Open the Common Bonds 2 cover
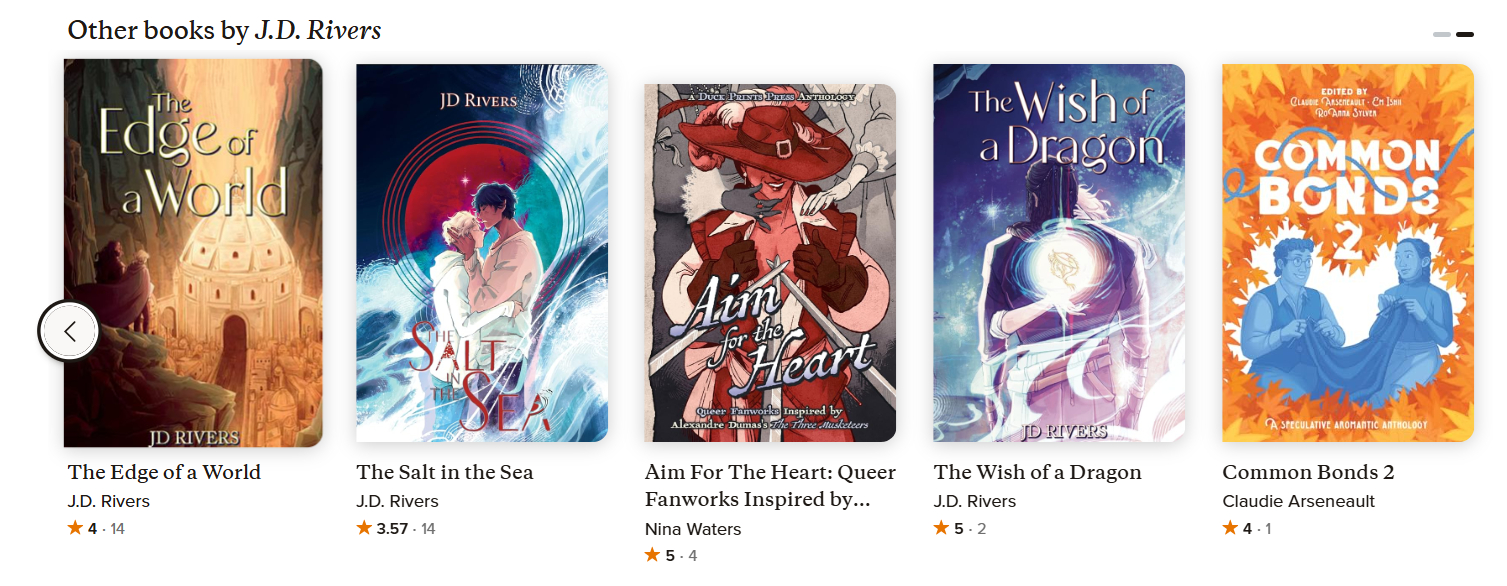1507x586 pixels. click(1348, 253)
